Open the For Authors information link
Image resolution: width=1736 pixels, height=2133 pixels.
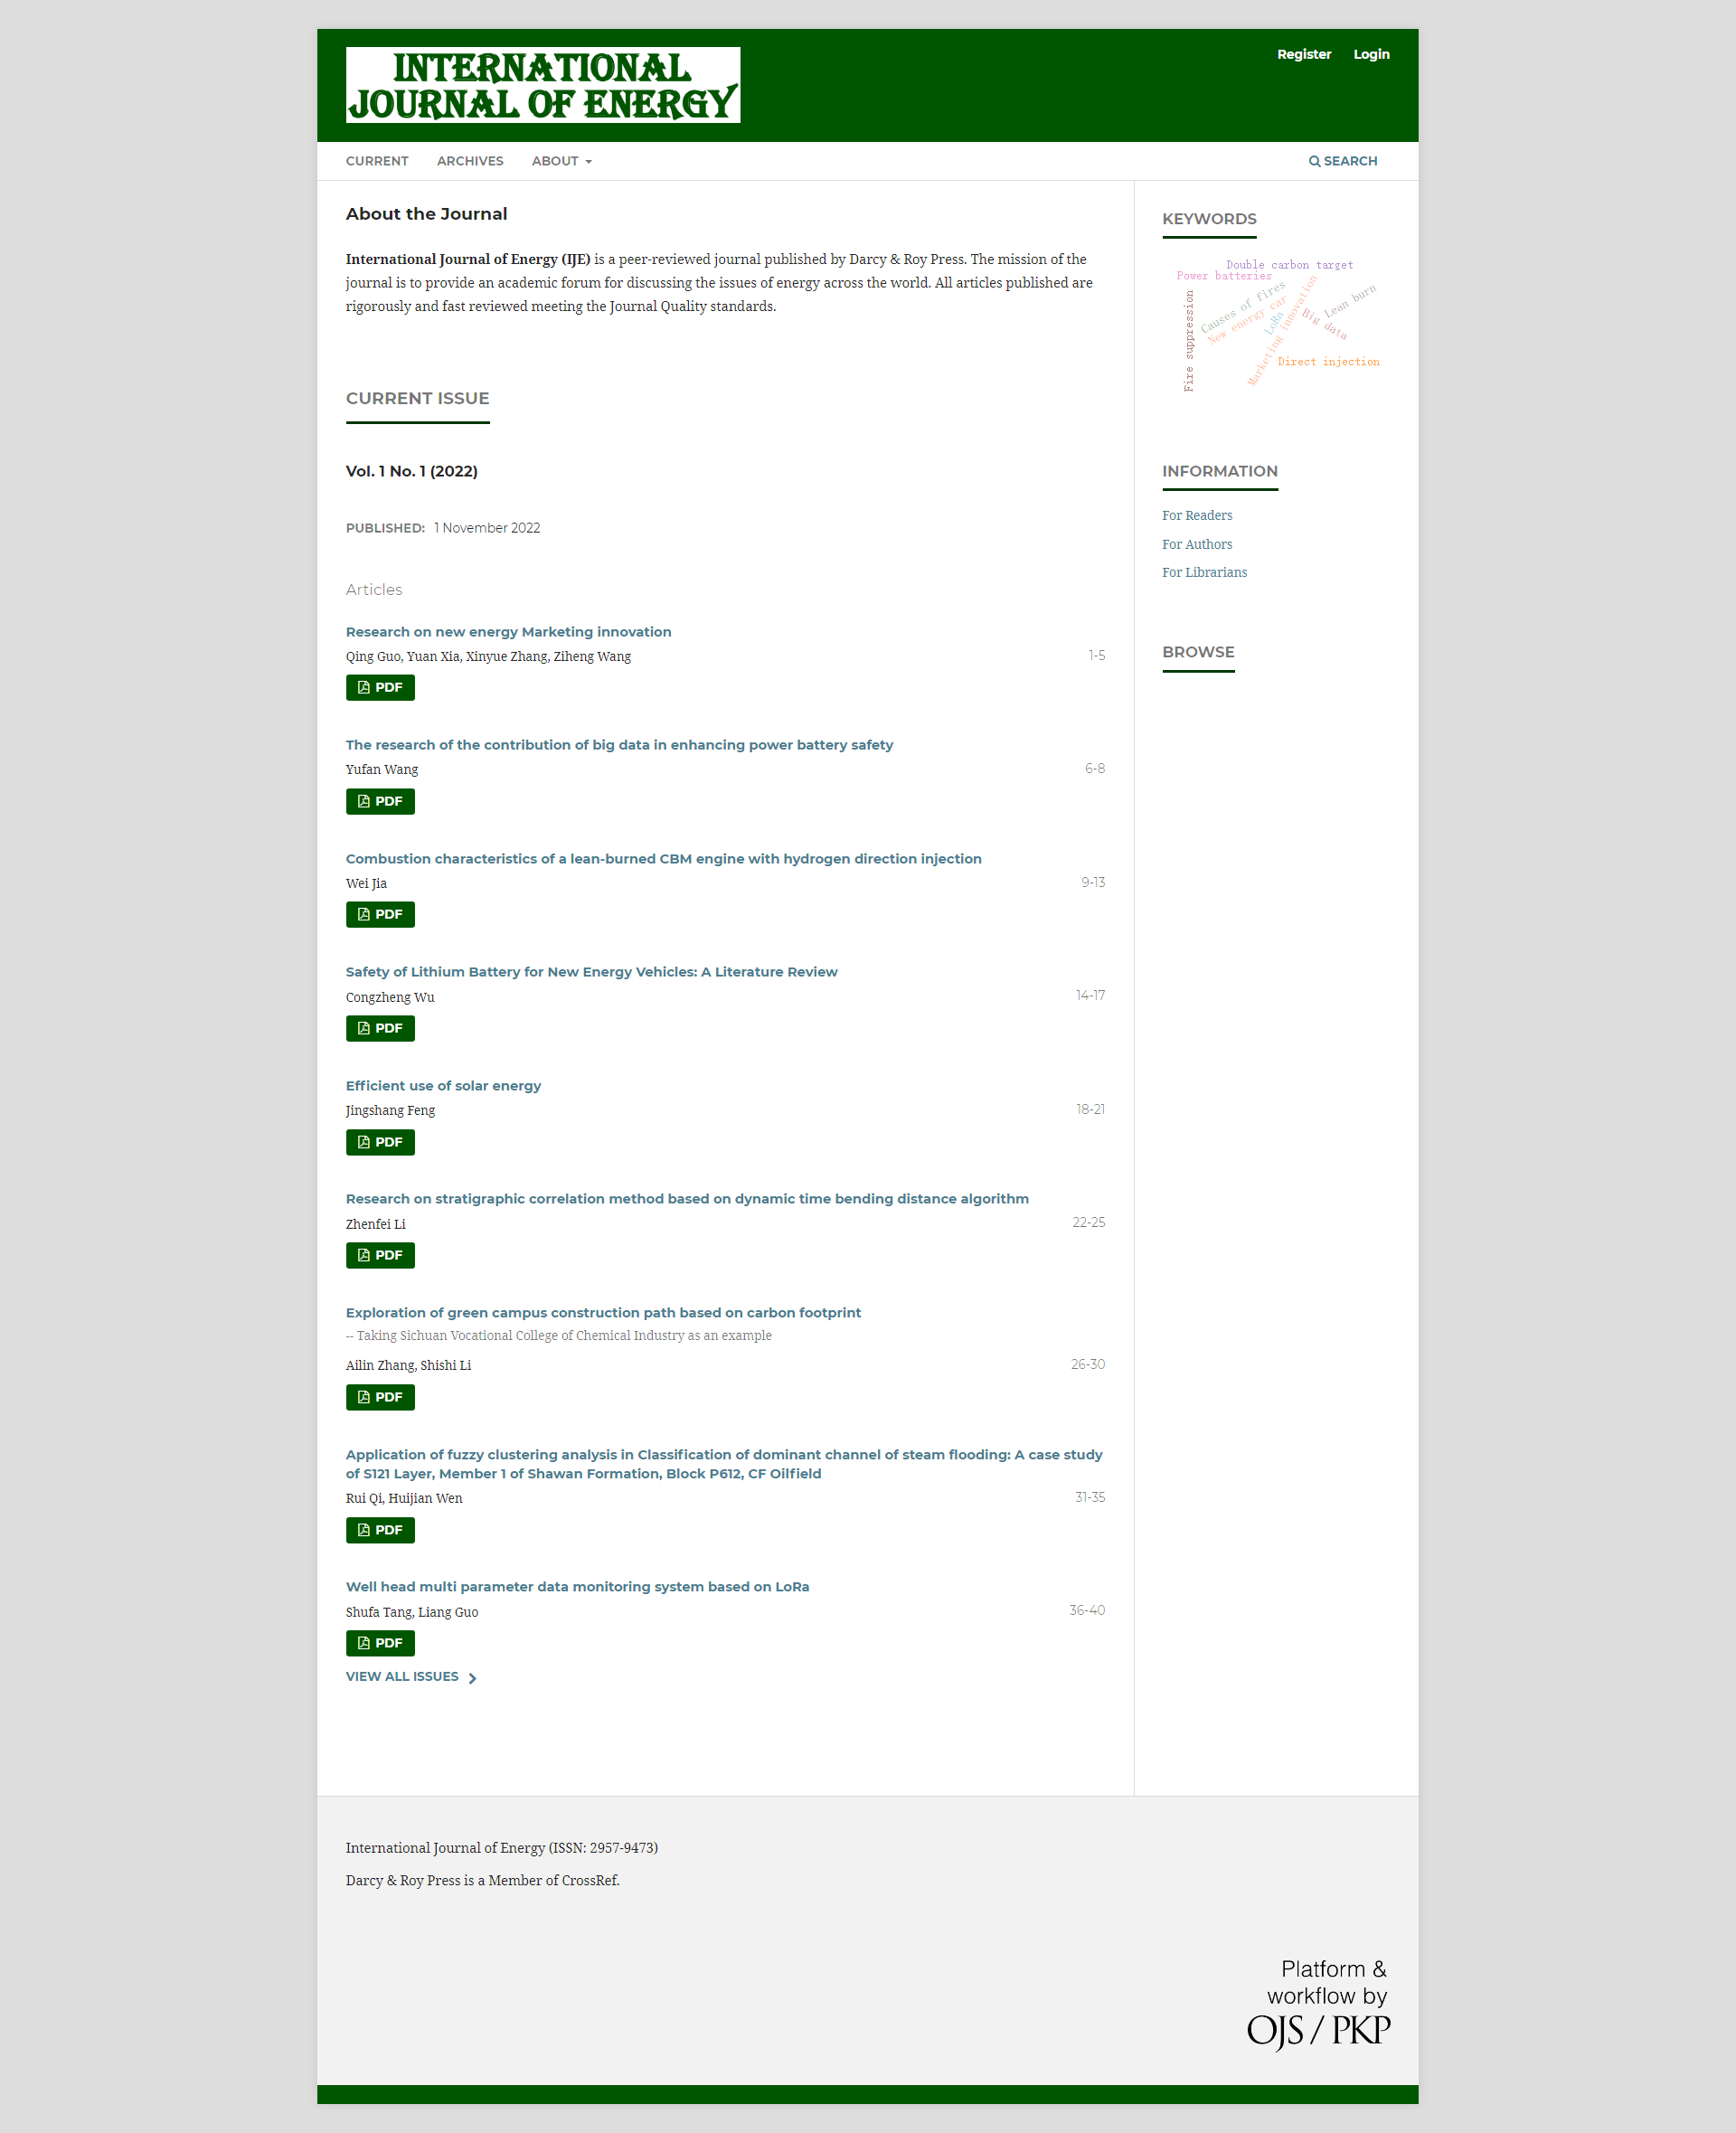1197,544
